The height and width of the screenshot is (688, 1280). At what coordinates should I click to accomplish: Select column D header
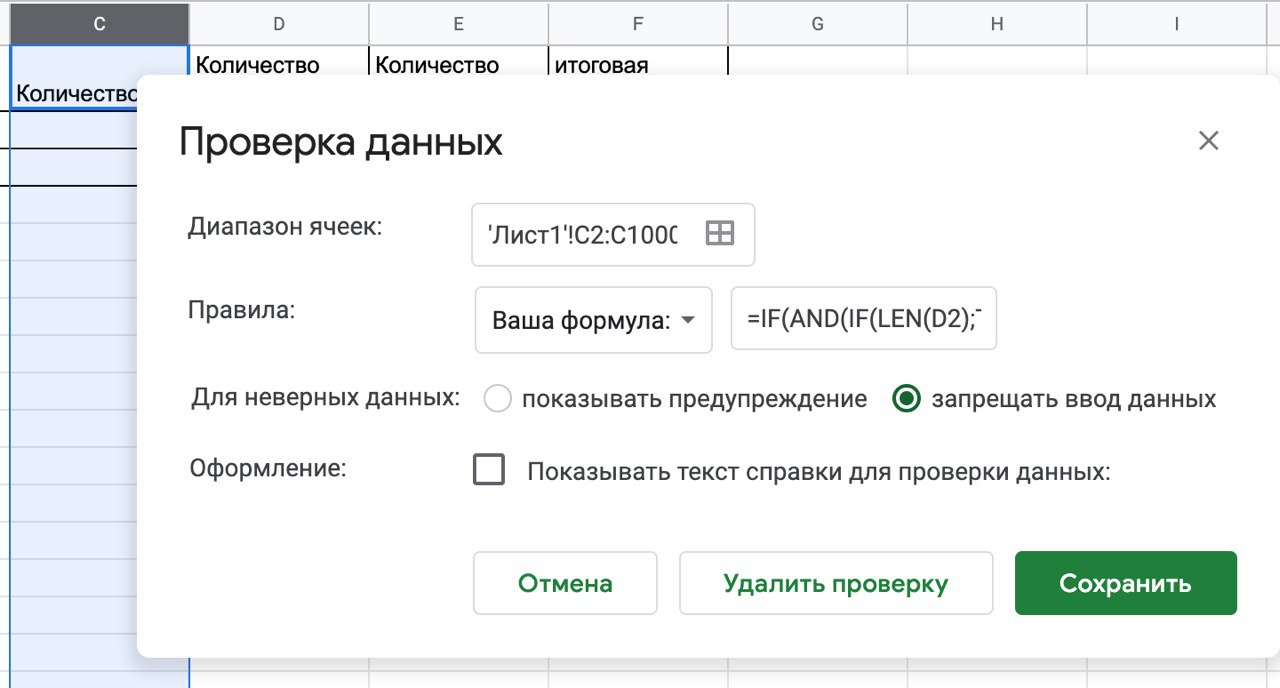pos(278,24)
